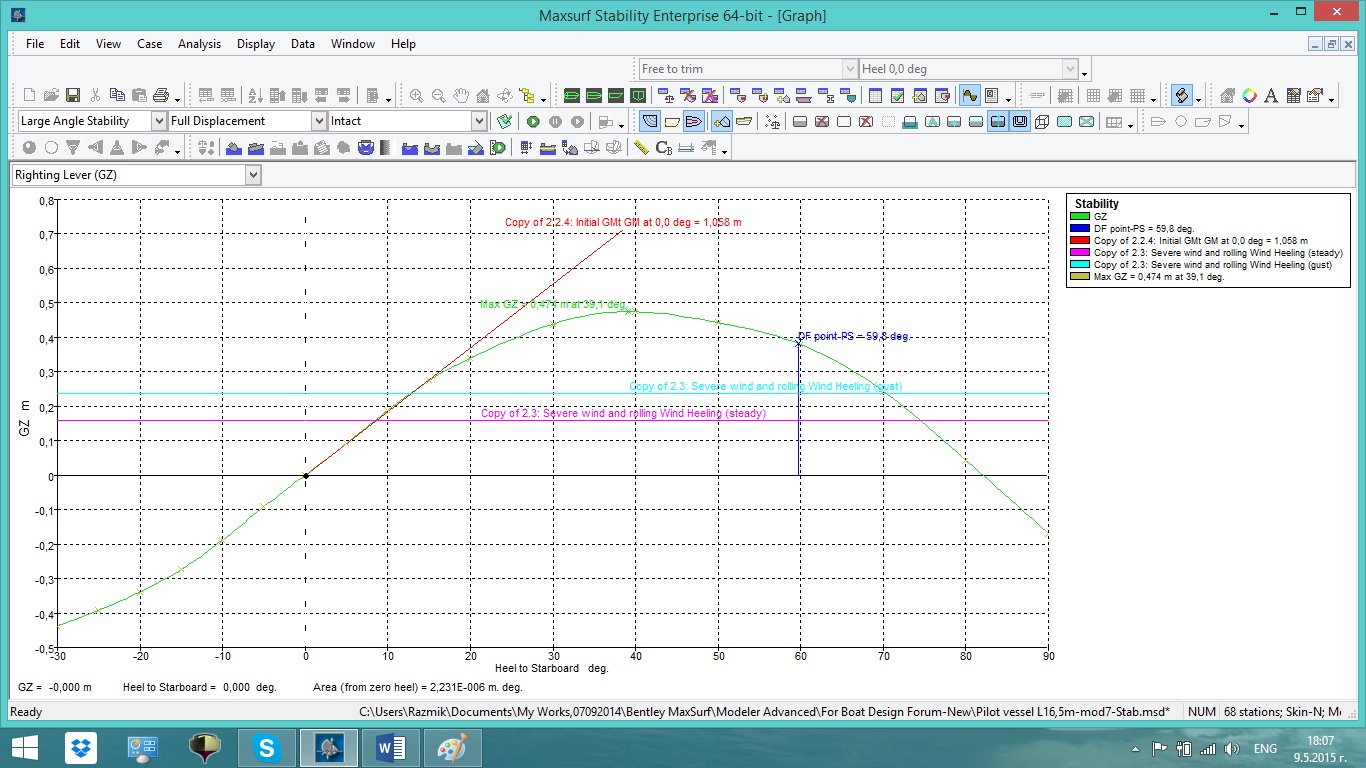Click the Print icon in toolbar
The height and width of the screenshot is (768, 1366).
point(161,96)
